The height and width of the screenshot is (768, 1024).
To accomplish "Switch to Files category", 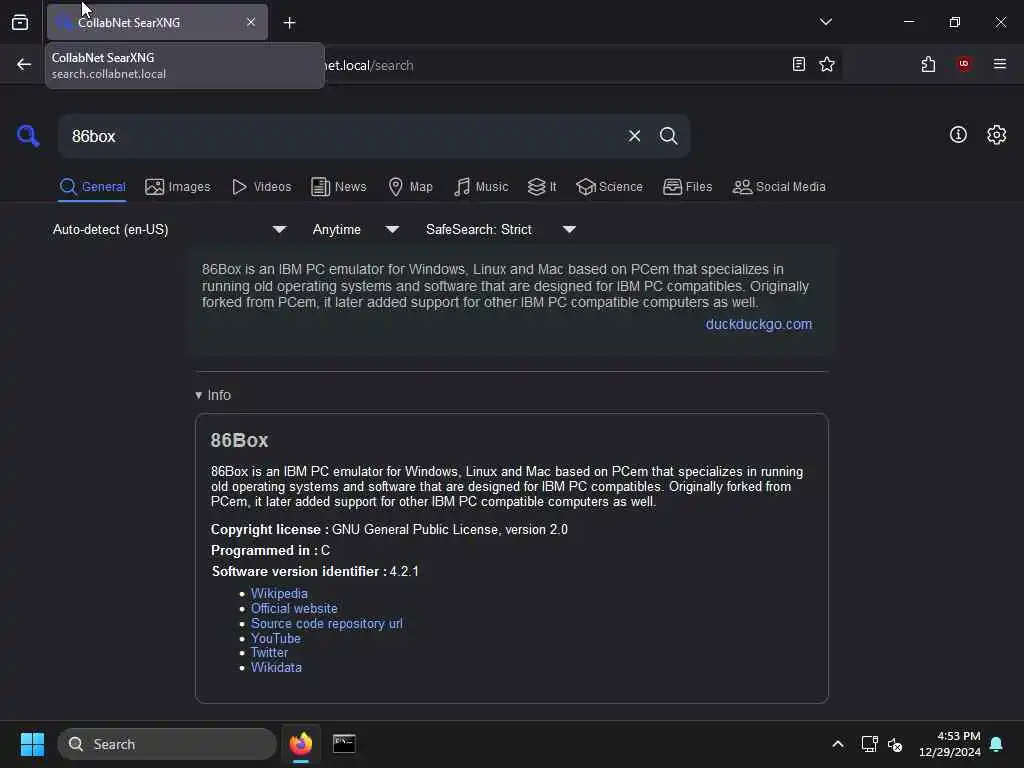I will click(x=687, y=187).
